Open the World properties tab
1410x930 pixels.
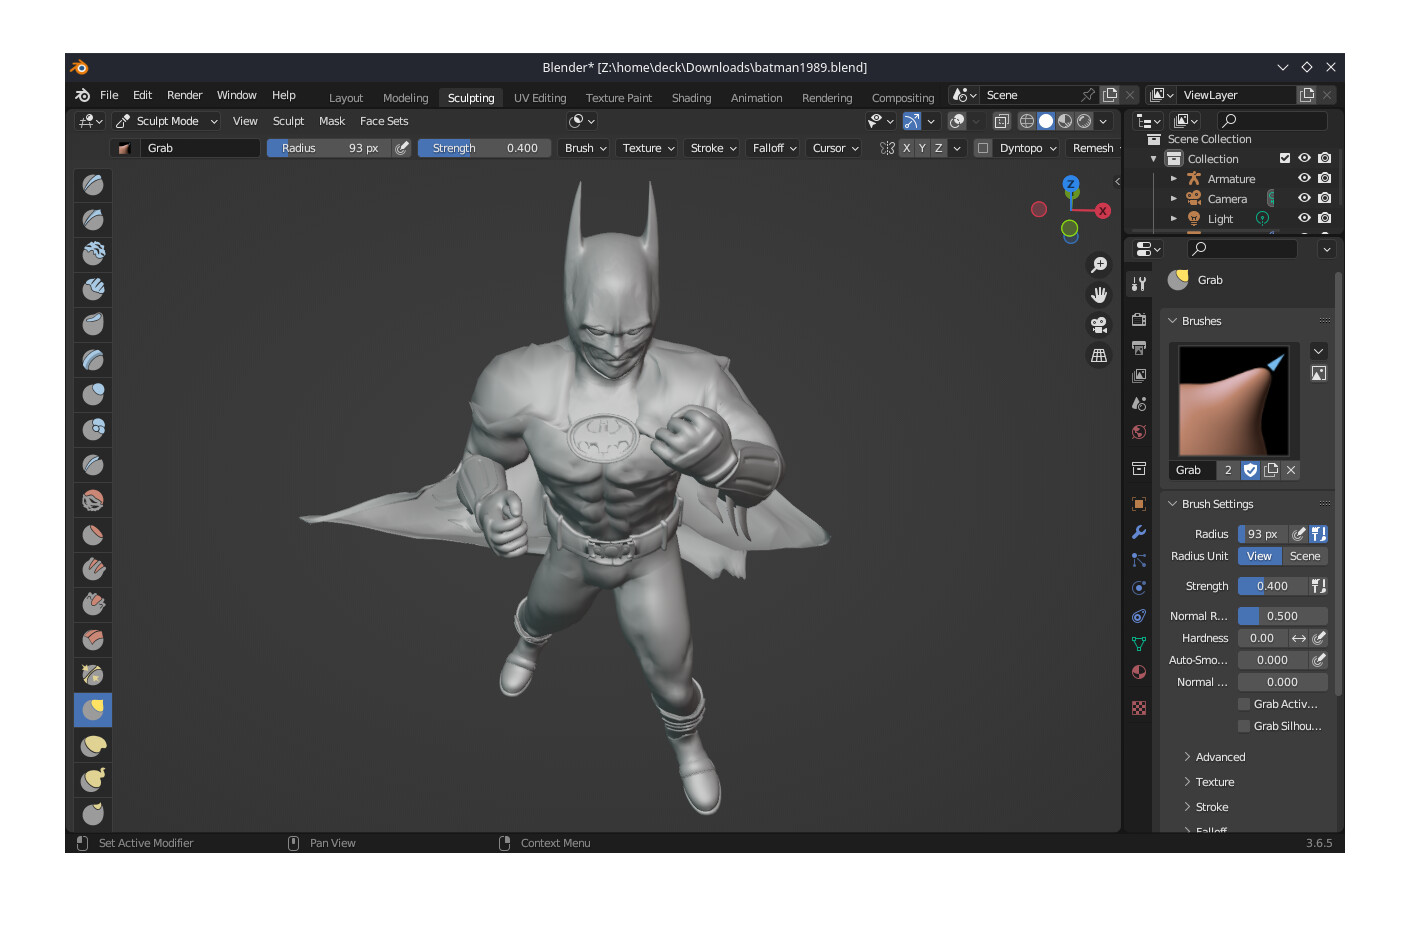coord(1139,432)
